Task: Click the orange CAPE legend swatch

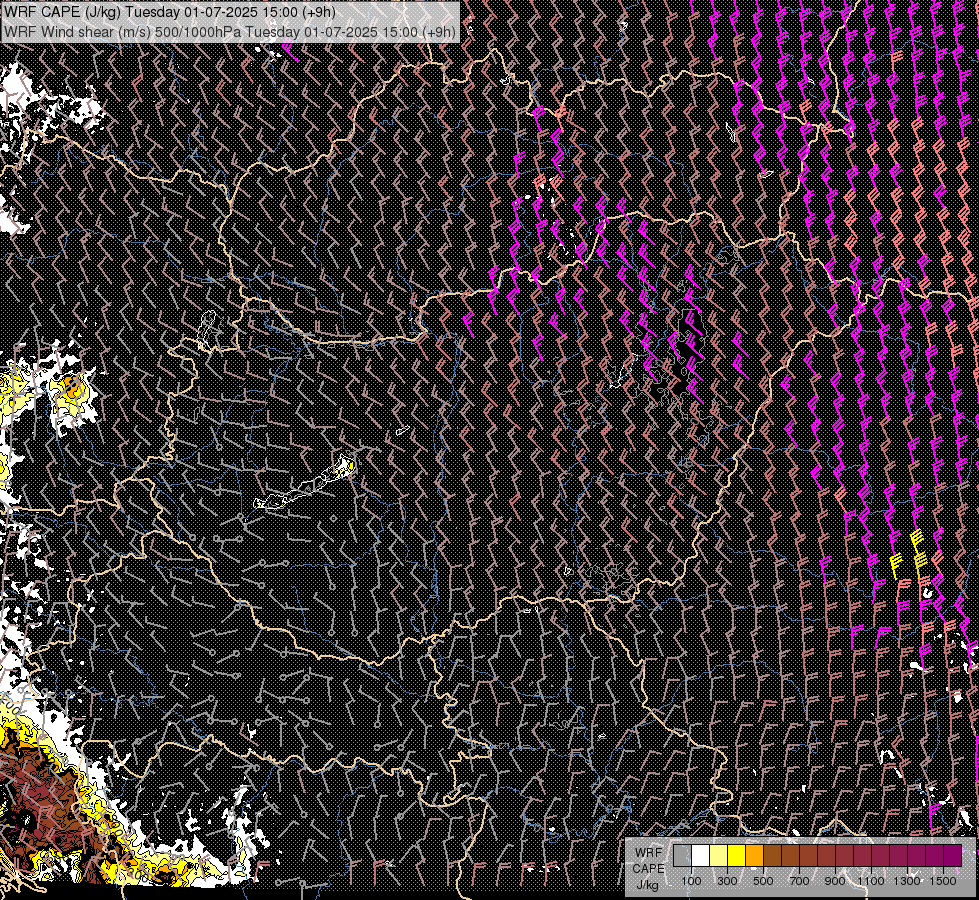Action: 754,855
